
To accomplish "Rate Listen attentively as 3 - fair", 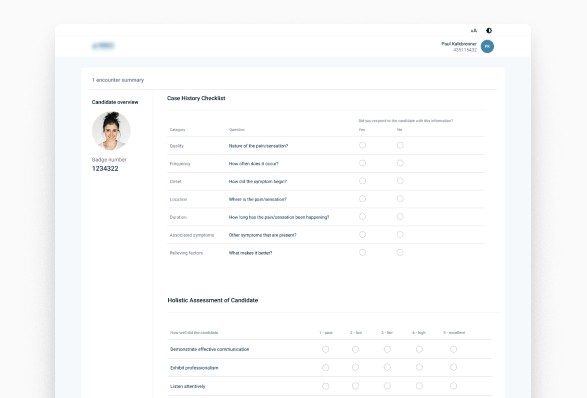I will point(387,386).
